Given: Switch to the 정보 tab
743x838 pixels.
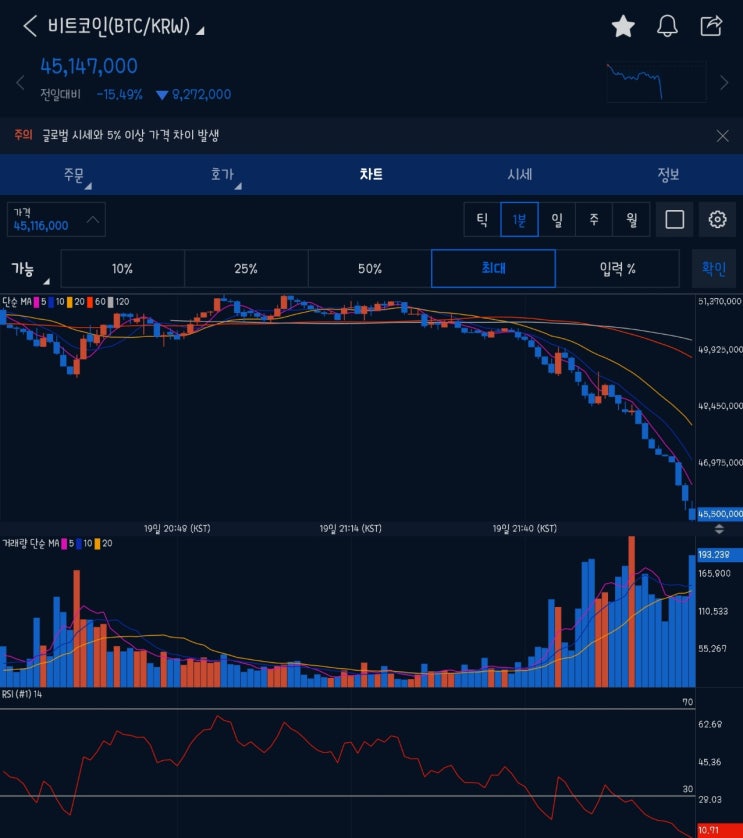Looking at the screenshot, I should [668, 174].
